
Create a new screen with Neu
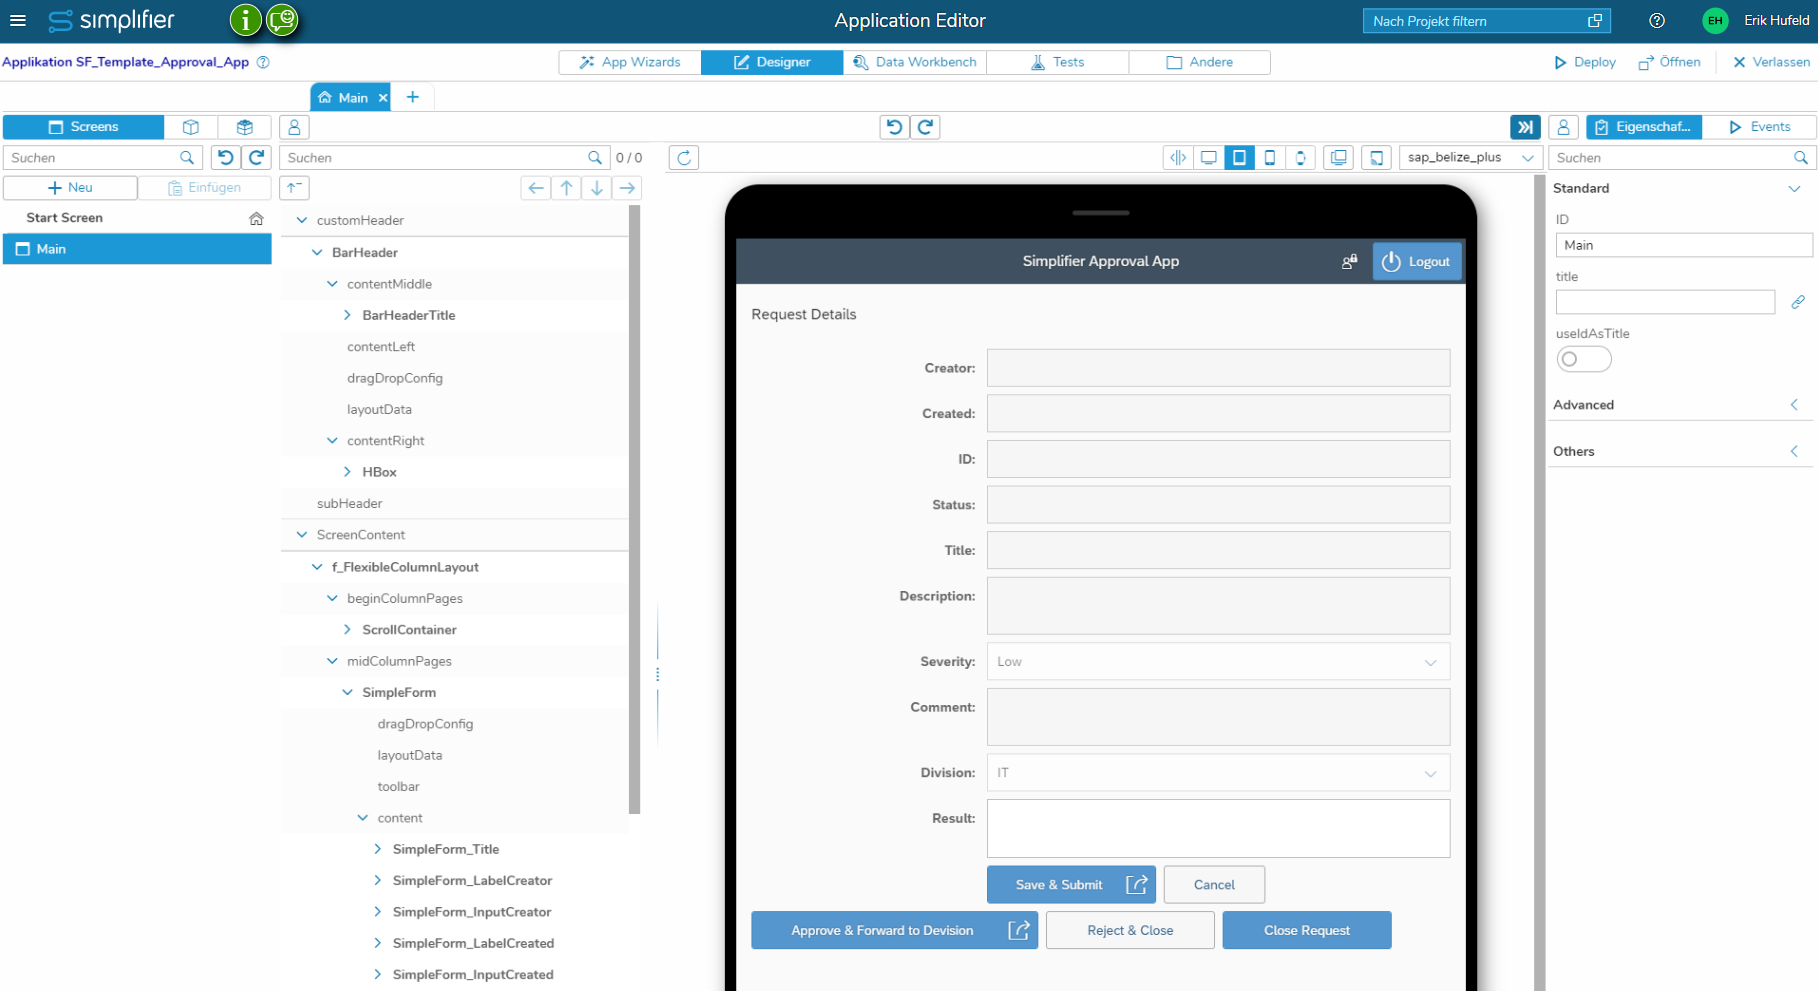click(x=70, y=187)
